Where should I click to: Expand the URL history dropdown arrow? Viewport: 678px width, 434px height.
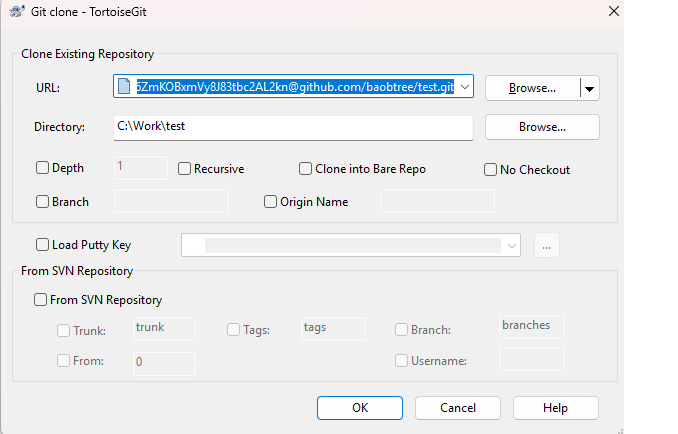click(465, 86)
